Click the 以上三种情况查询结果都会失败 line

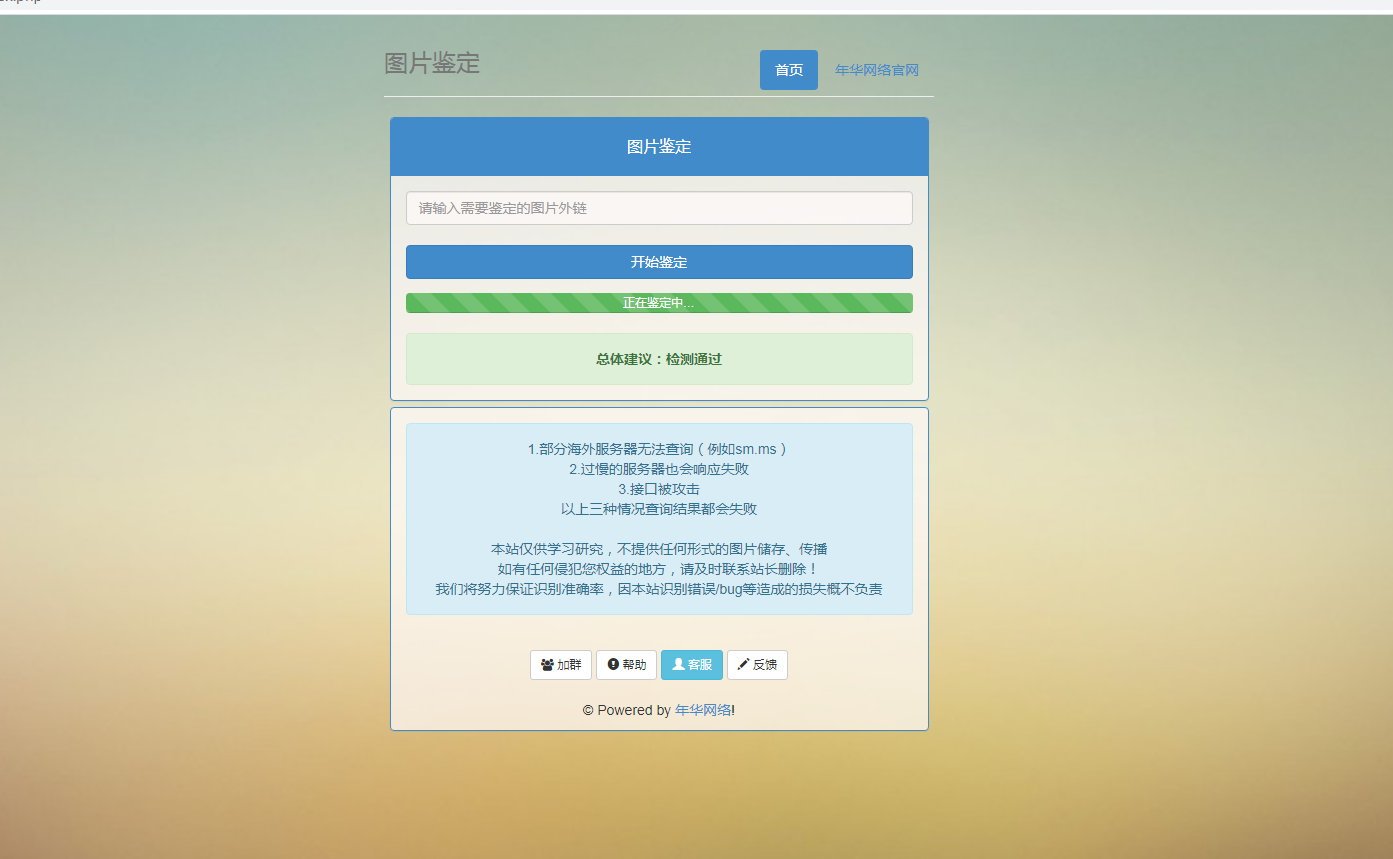(659, 509)
